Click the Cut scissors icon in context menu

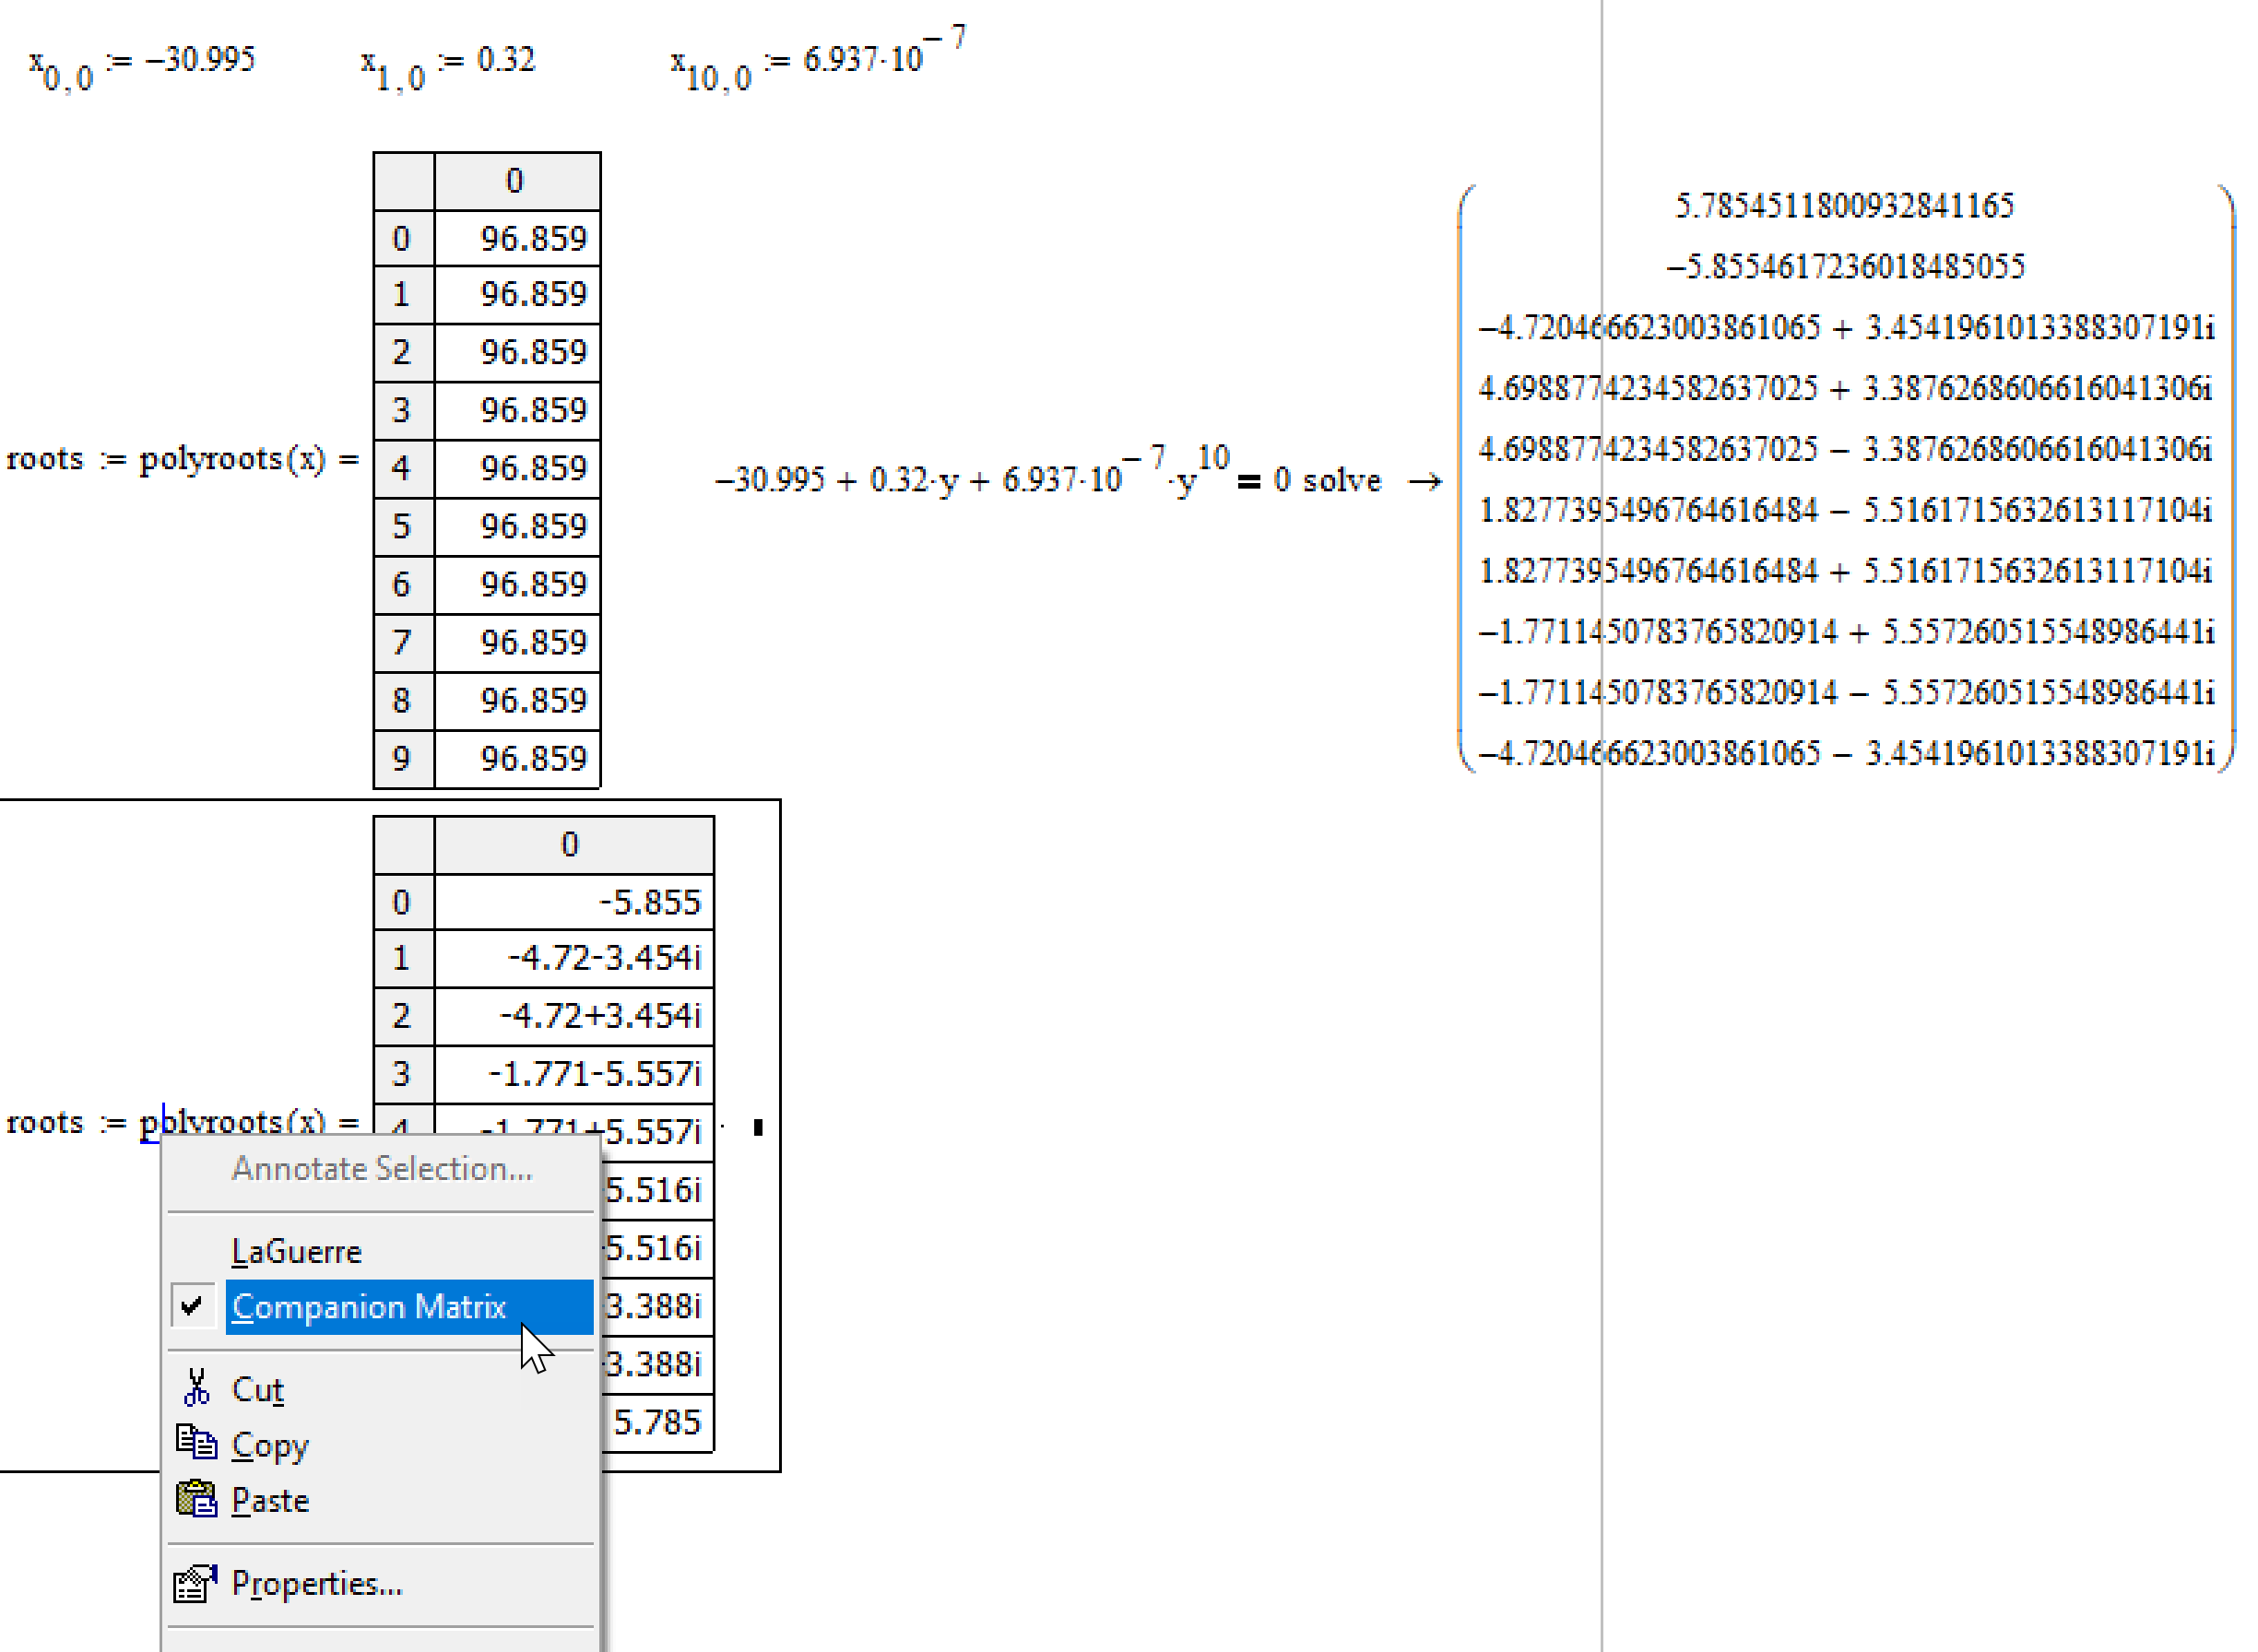[198, 1388]
